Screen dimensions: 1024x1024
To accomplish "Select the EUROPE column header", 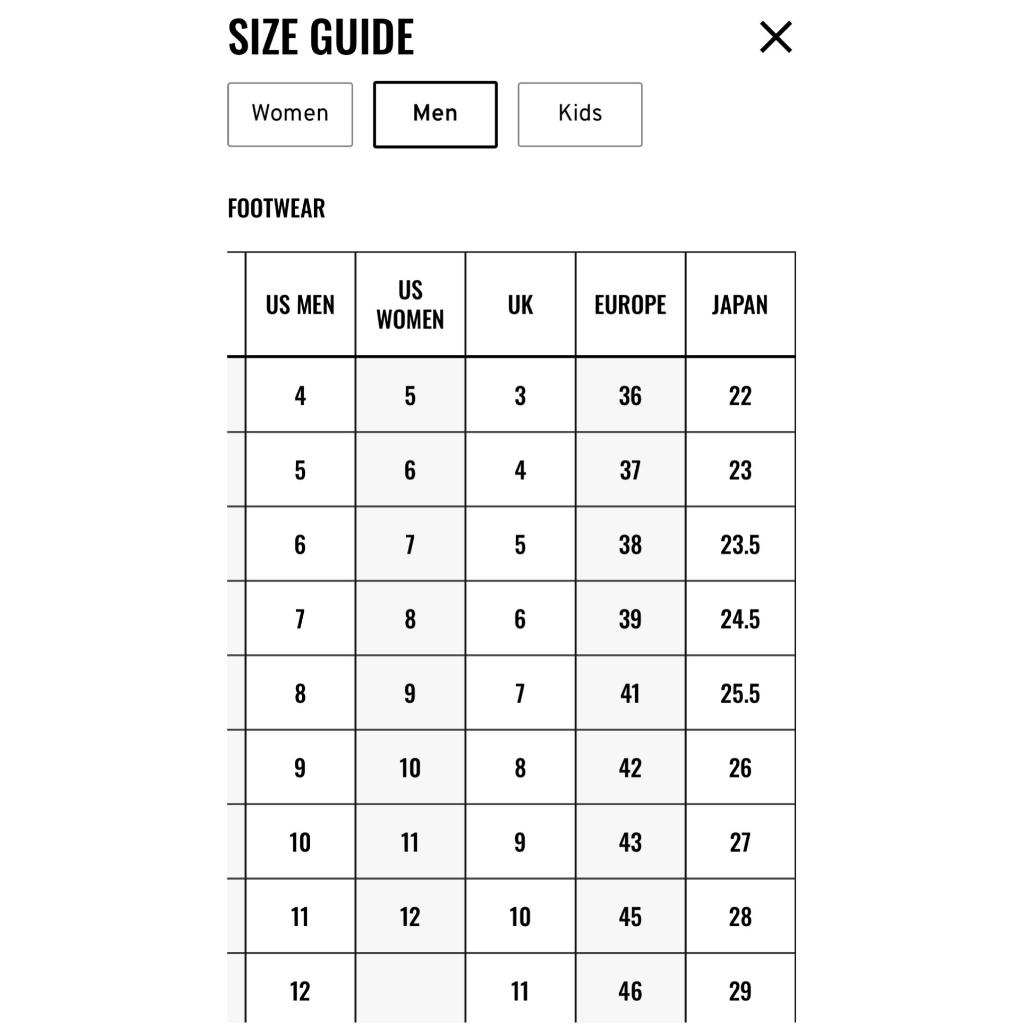I will click(630, 305).
